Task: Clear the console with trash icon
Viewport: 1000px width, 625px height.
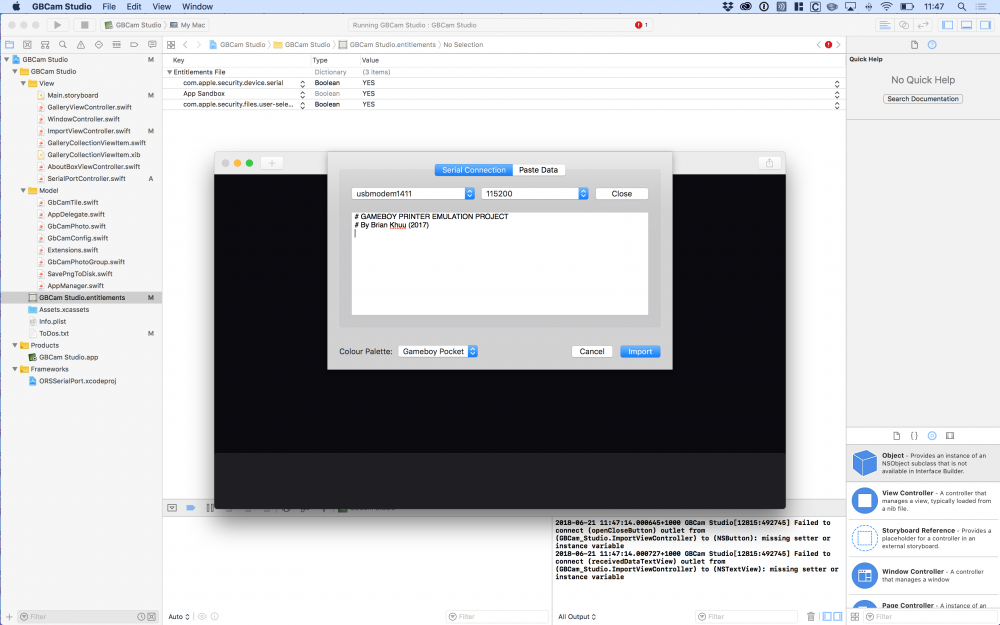Action: [x=811, y=617]
